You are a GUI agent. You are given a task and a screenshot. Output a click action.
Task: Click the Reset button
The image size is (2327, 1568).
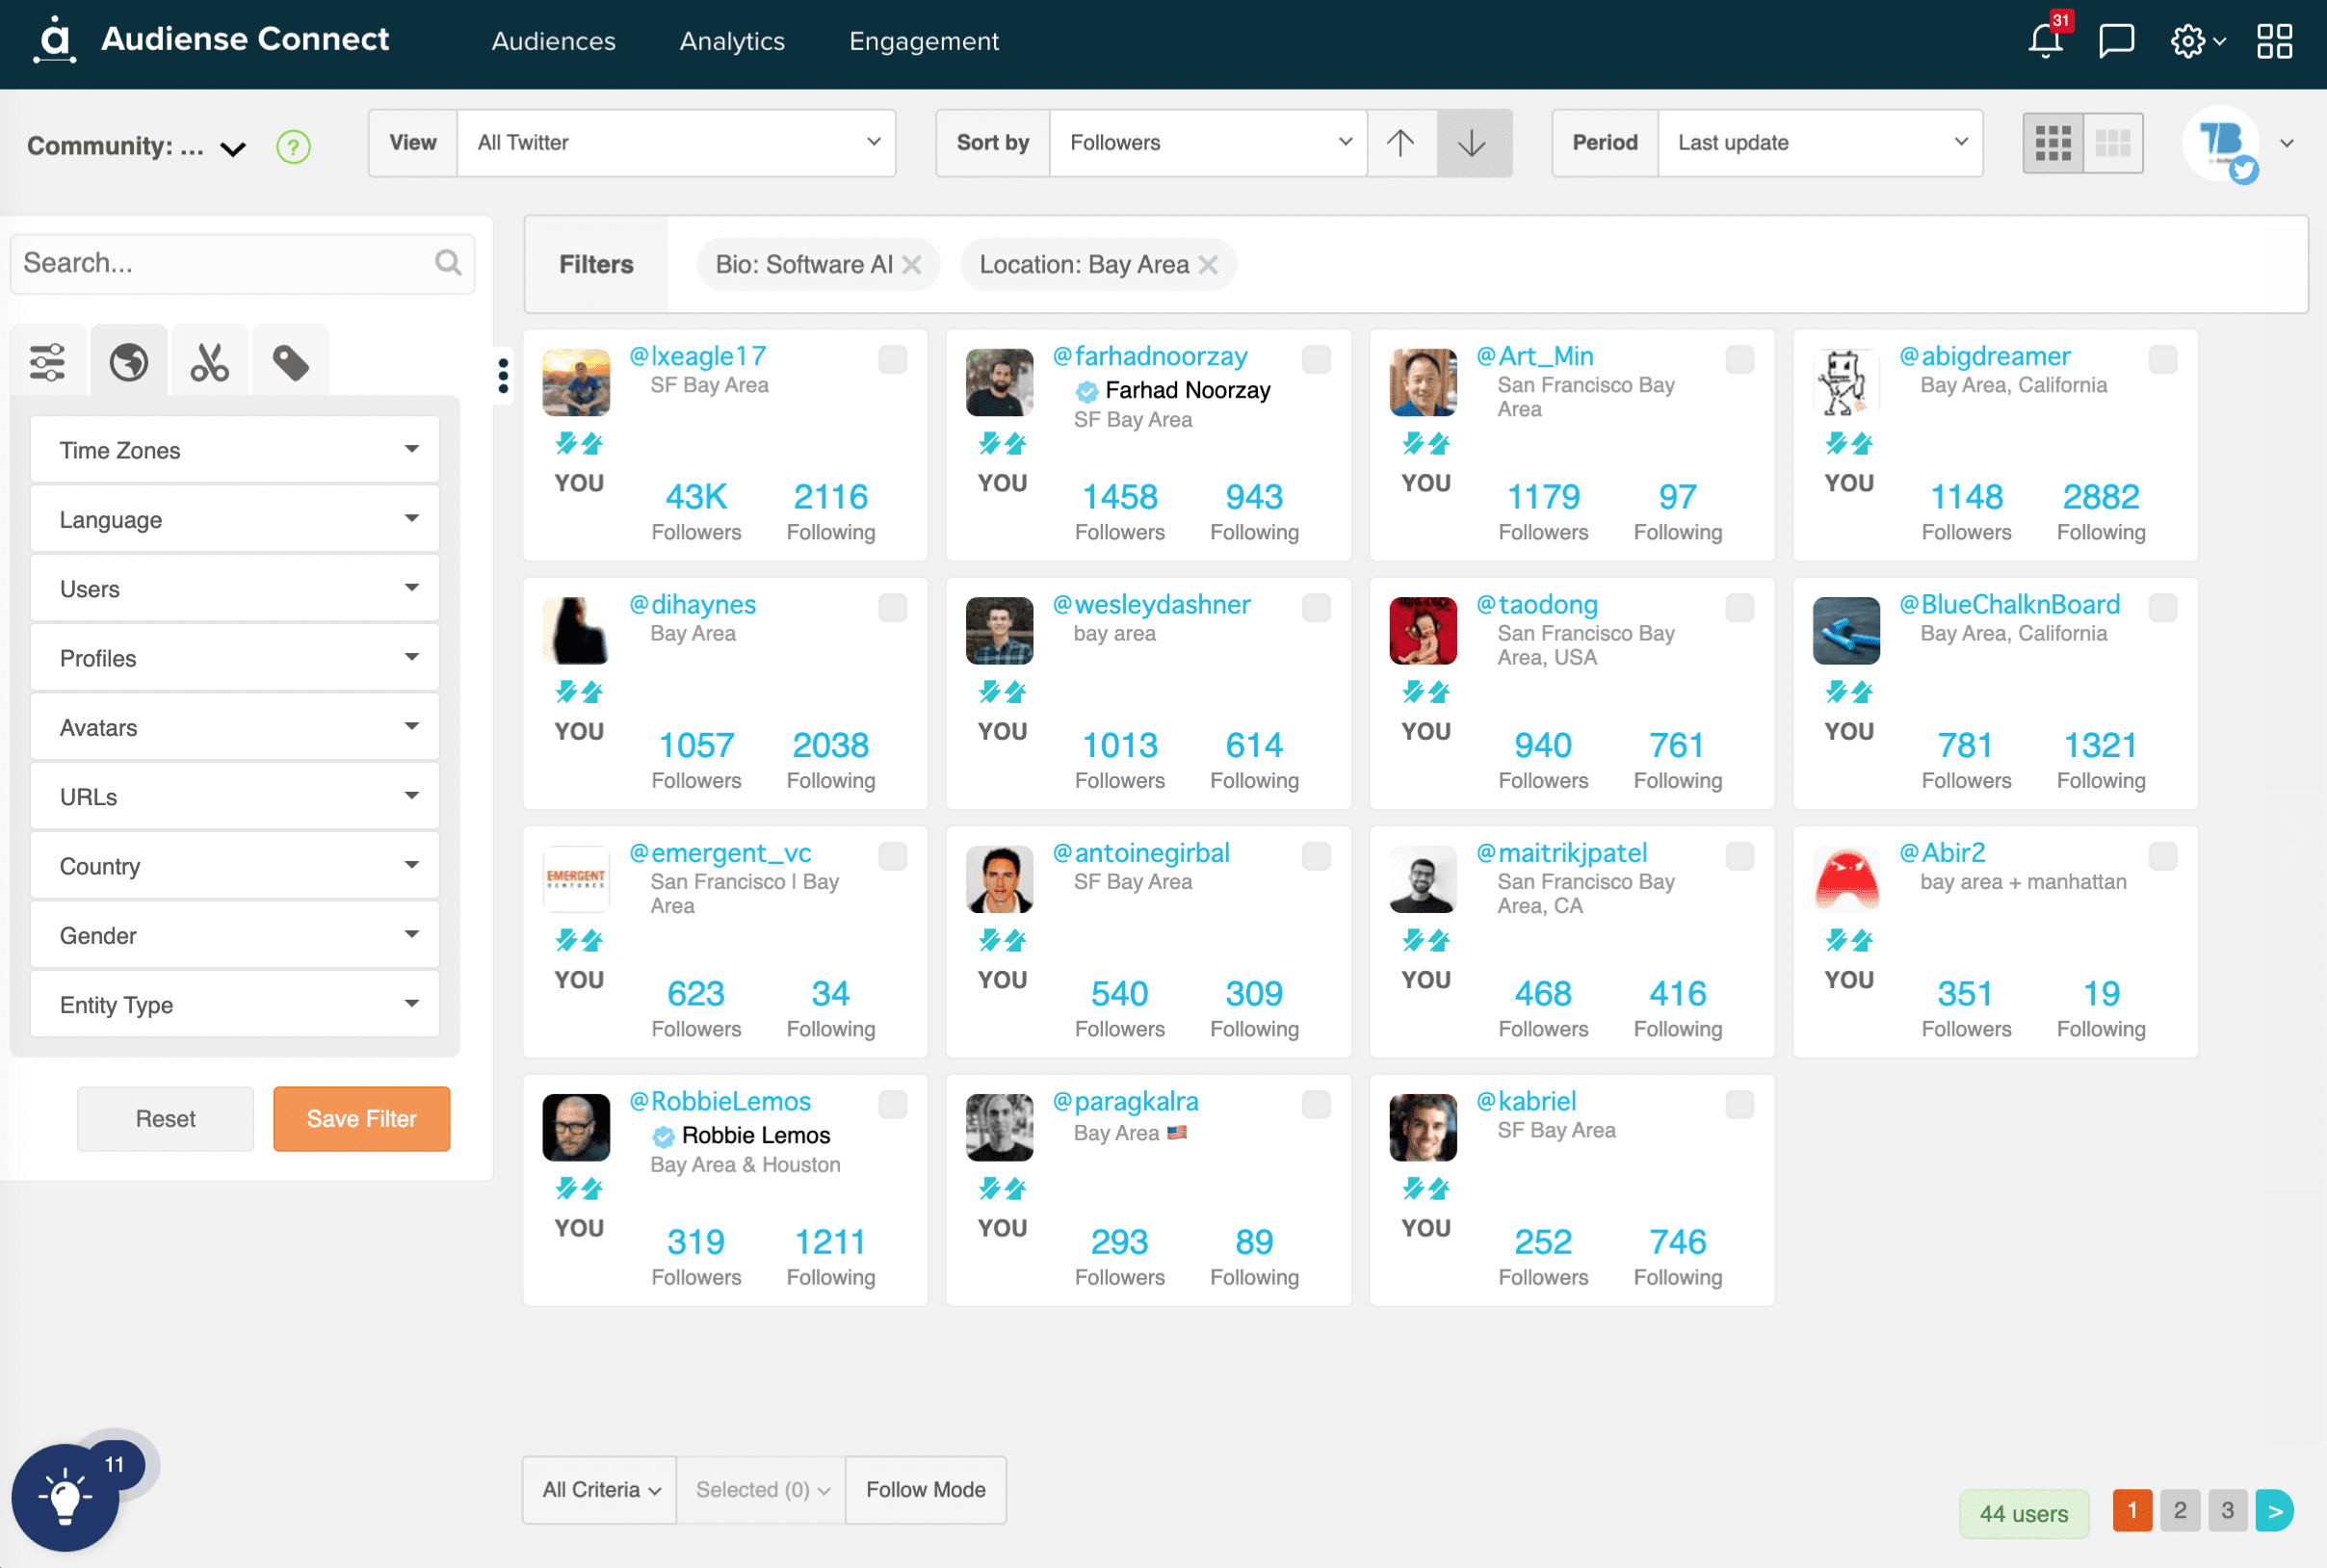(x=165, y=1116)
